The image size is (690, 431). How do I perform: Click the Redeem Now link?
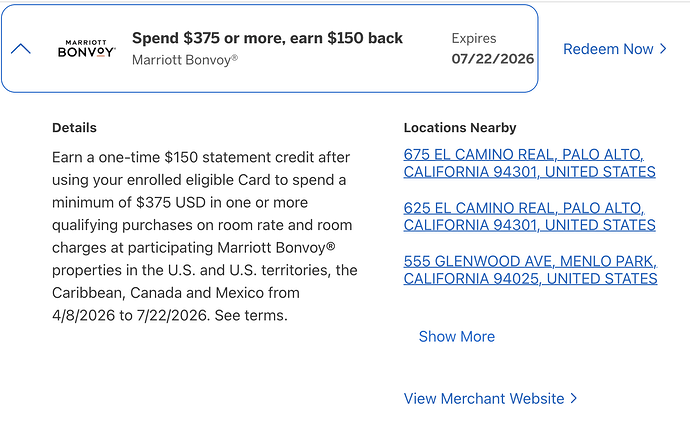(607, 49)
